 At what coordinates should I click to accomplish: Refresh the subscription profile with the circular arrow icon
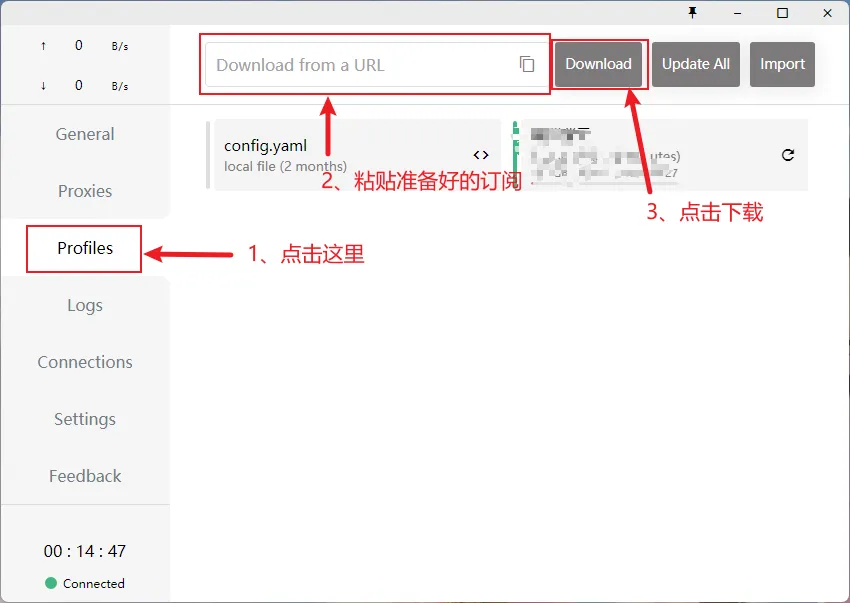coord(787,155)
